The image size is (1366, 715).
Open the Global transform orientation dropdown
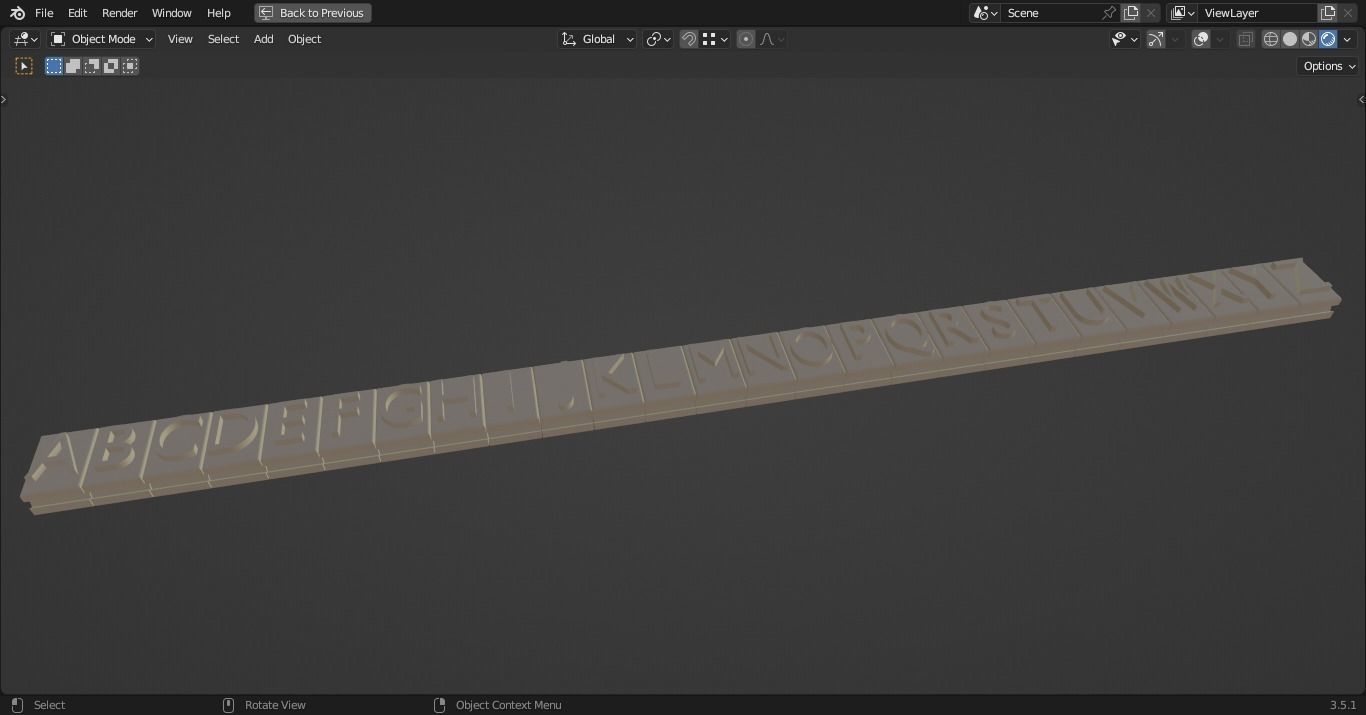[597, 39]
